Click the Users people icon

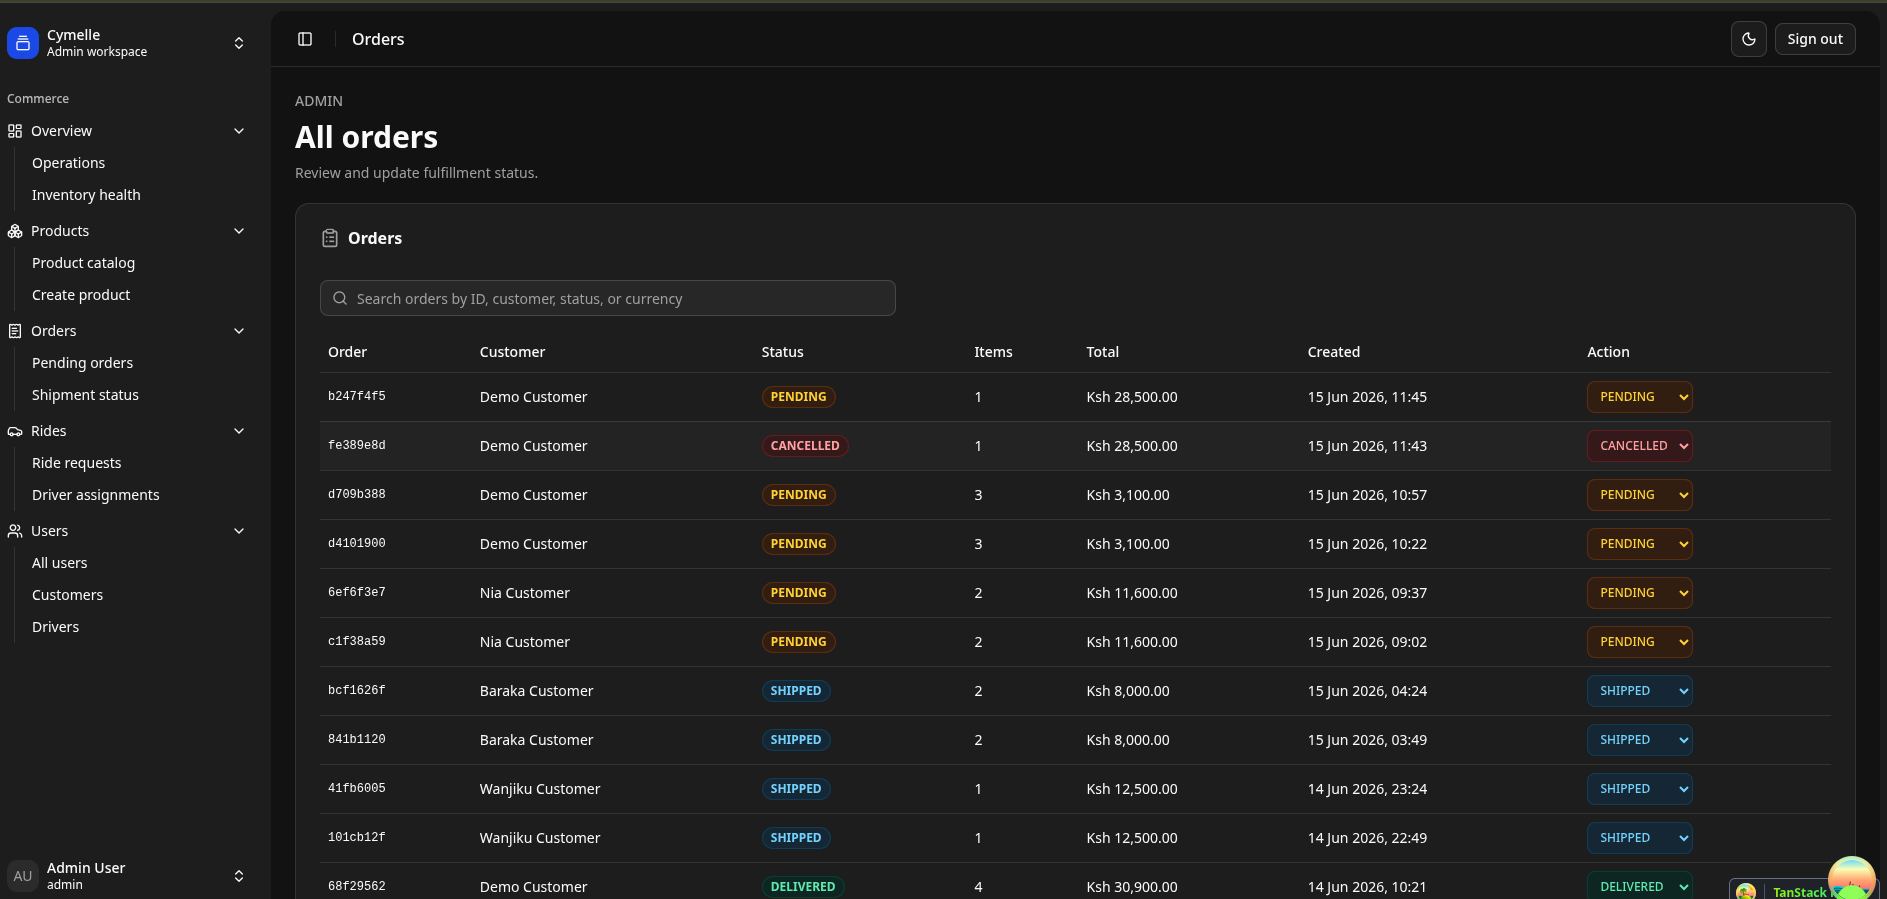click(x=15, y=531)
